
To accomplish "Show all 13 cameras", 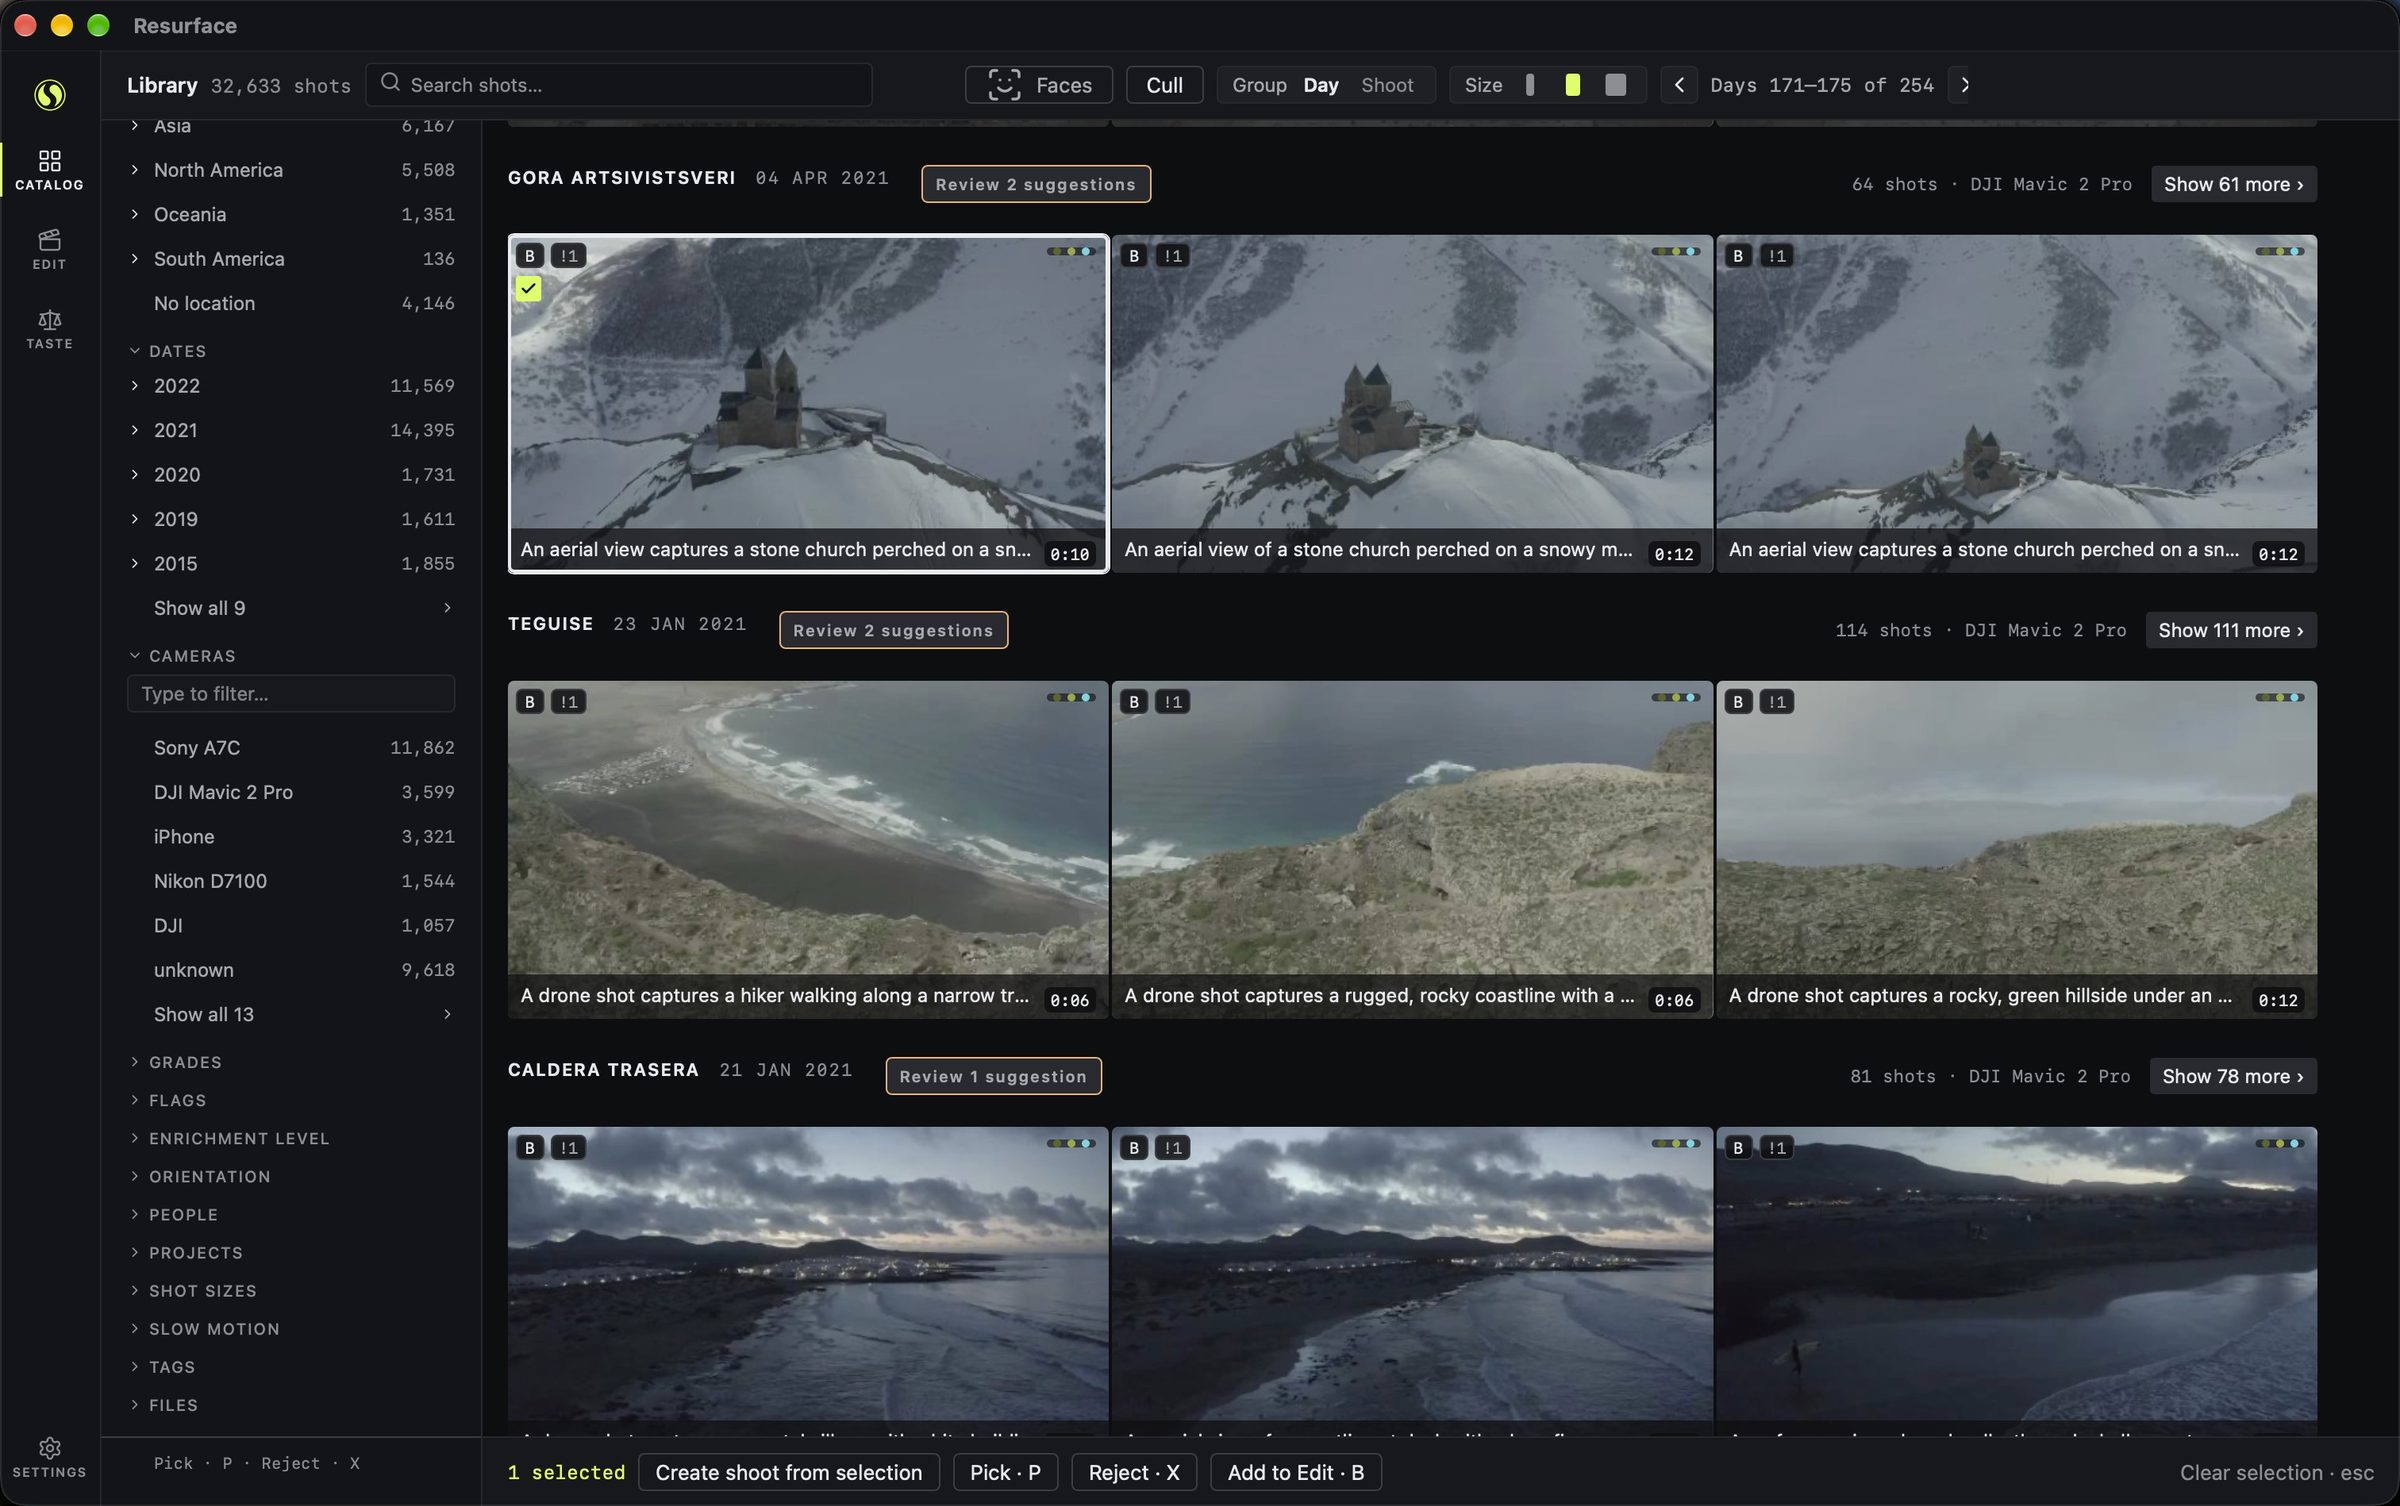I will (291, 1014).
